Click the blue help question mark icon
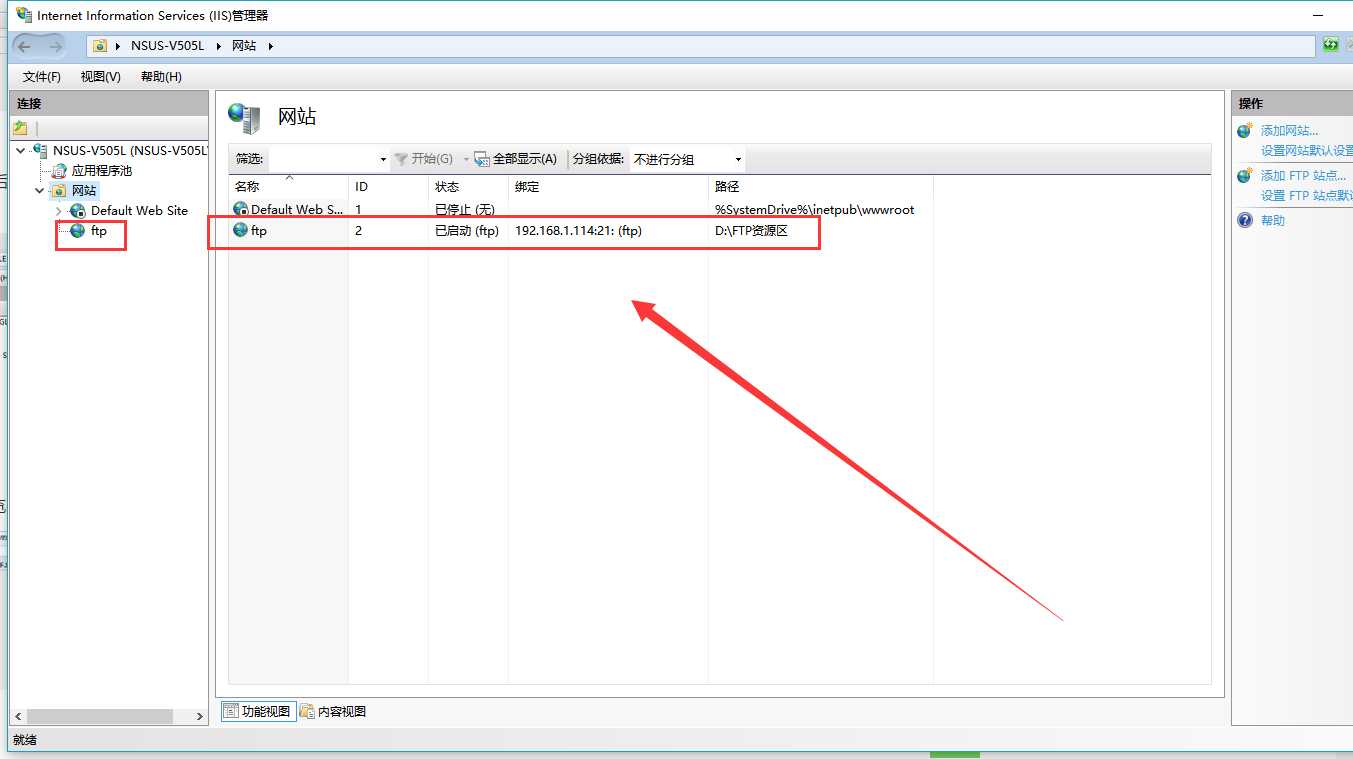1353x759 pixels. coord(1245,220)
